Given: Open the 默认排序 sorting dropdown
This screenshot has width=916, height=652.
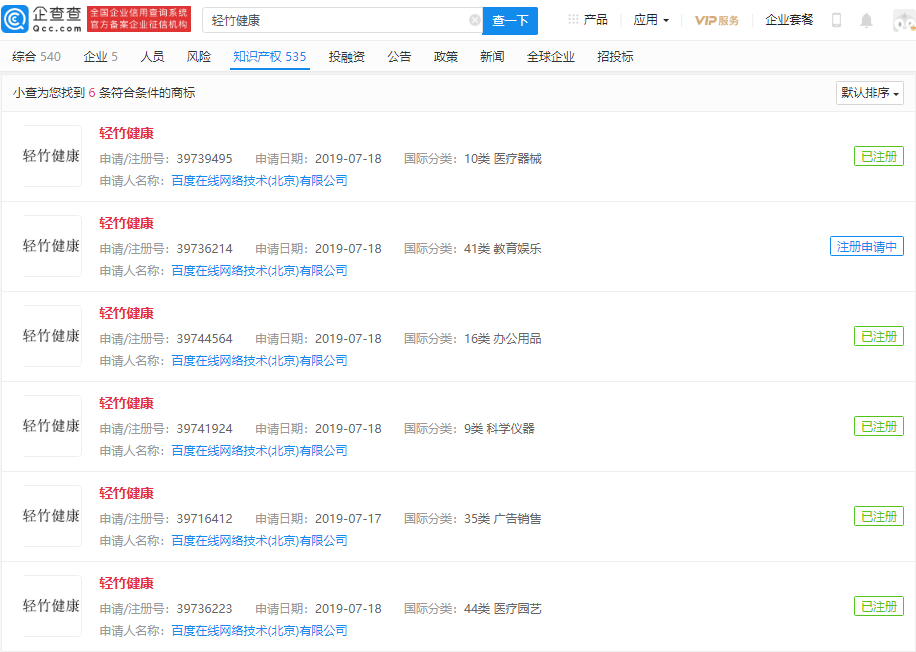Looking at the screenshot, I should 868,92.
